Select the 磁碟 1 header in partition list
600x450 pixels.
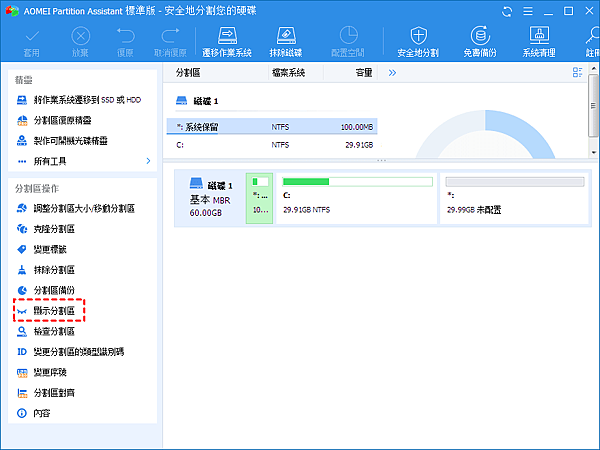pos(197,101)
